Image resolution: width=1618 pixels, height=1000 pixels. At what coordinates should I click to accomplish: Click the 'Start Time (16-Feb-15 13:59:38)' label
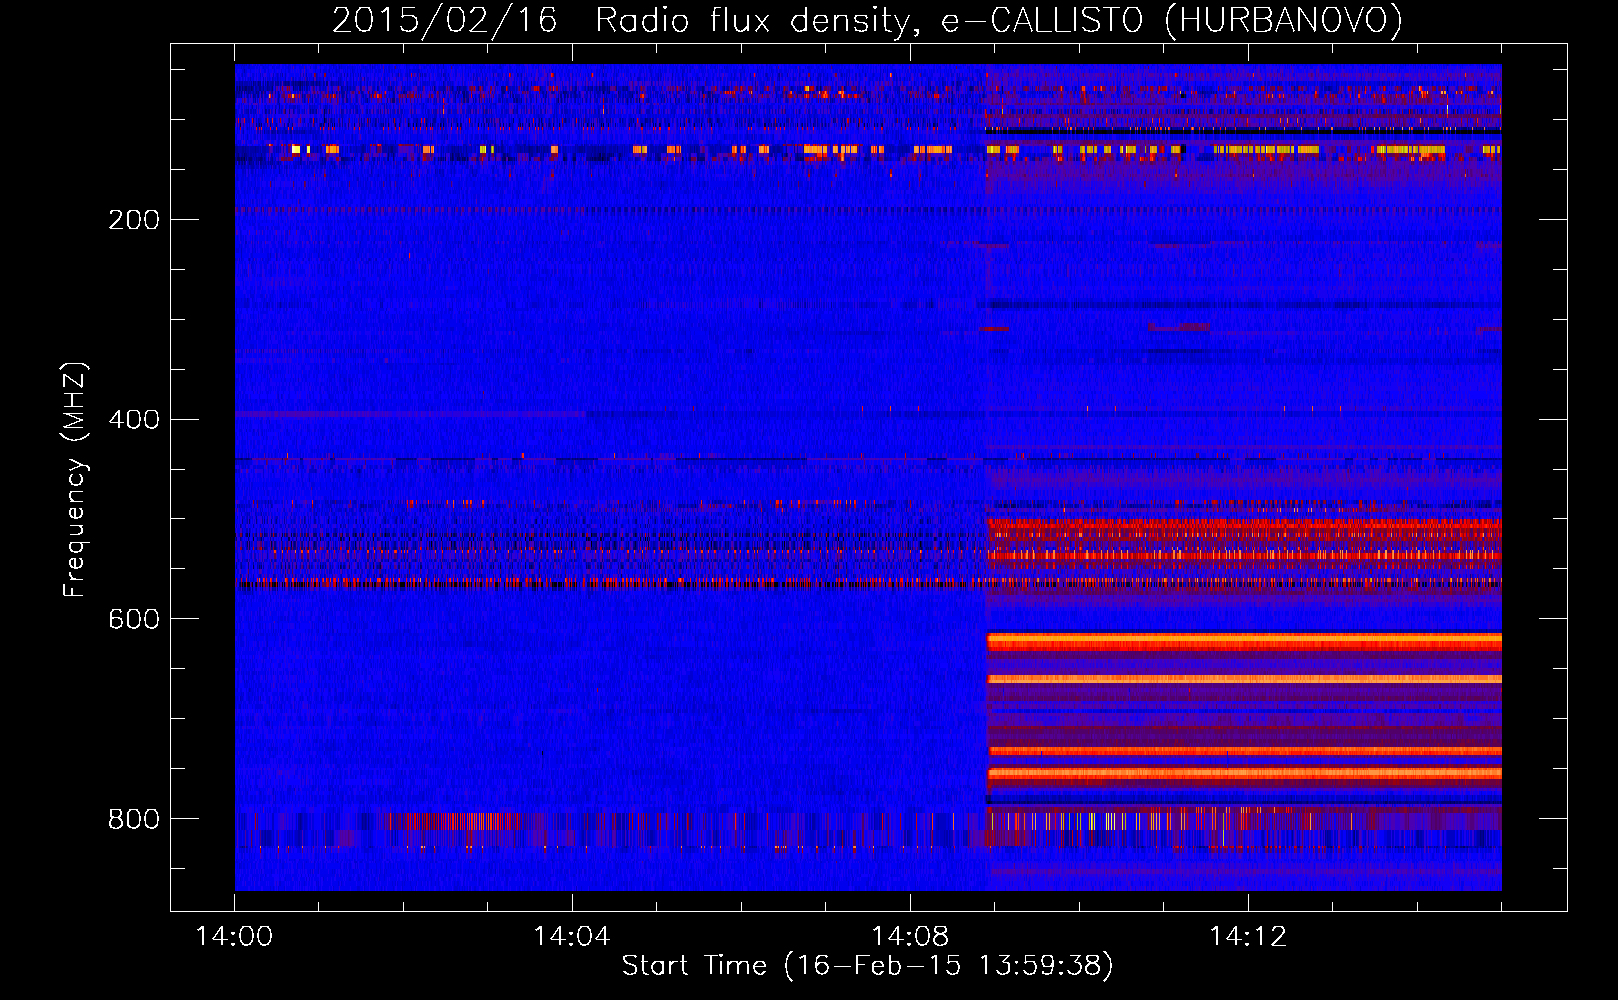tap(867, 965)
